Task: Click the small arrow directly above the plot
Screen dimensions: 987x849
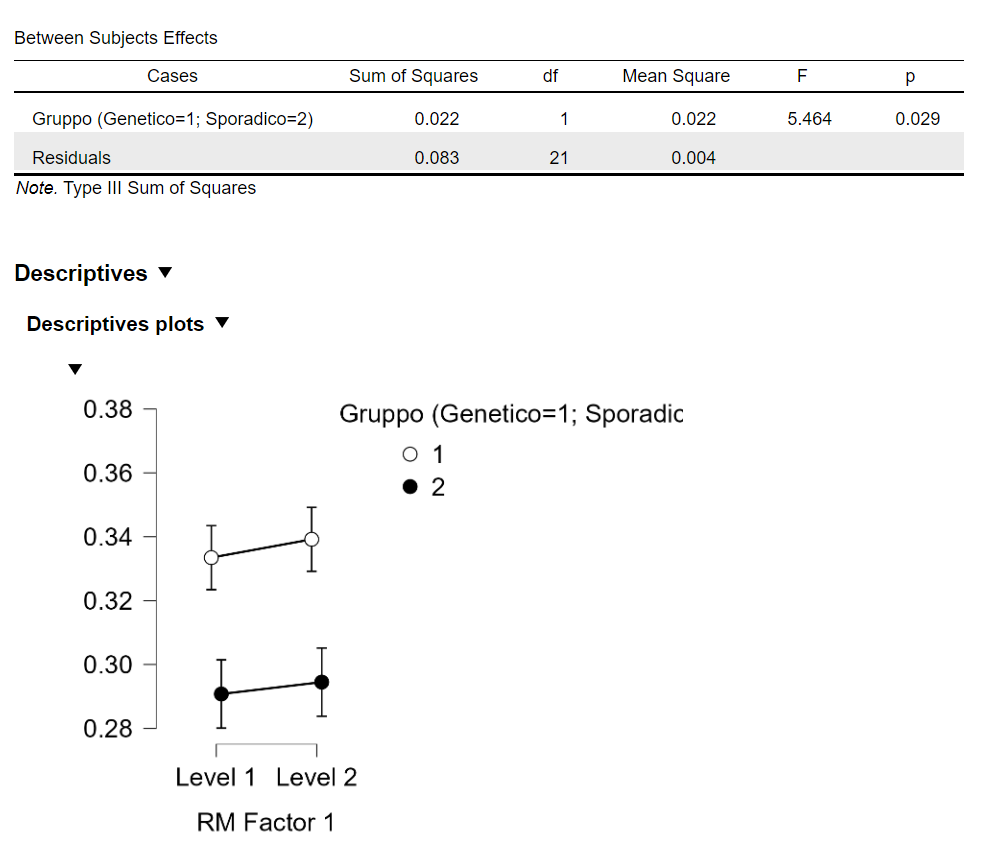Action: click(x=74, y=370)
